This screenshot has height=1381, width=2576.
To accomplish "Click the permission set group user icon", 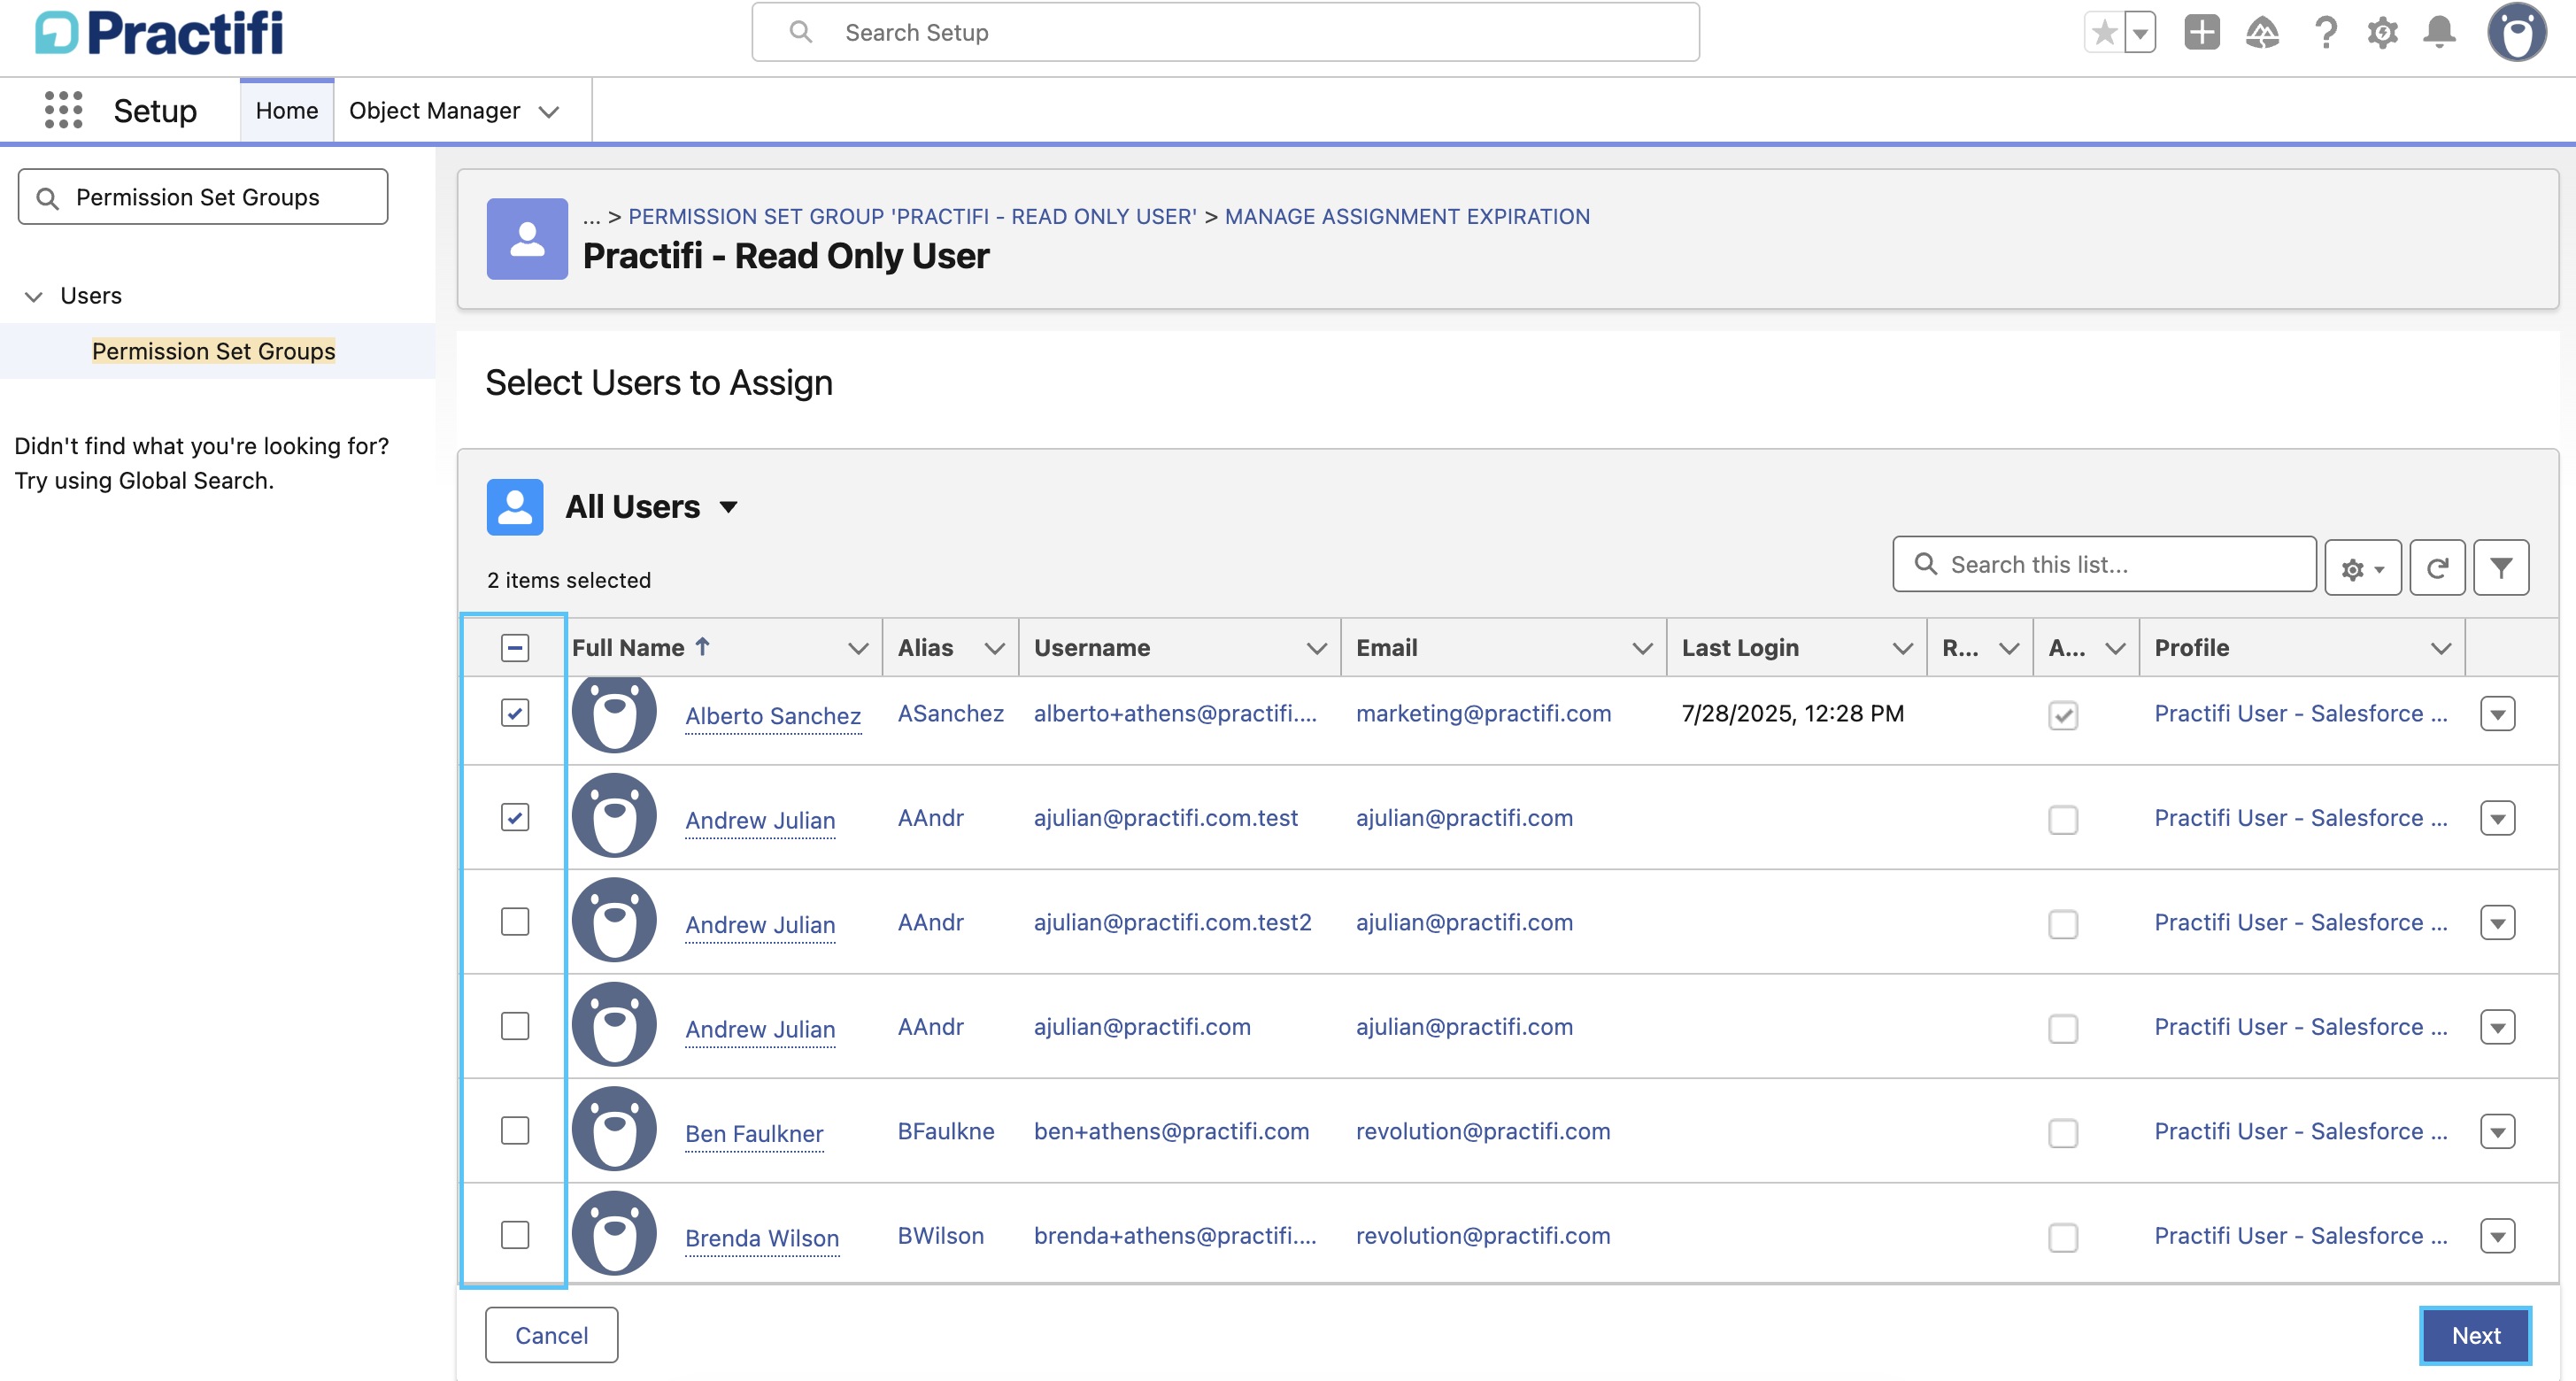I will coord(527,238).
